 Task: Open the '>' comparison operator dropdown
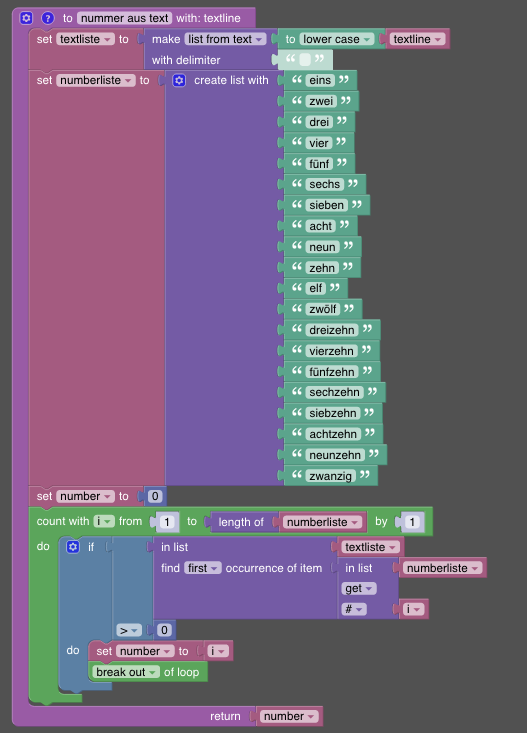[x=129, y=630]
